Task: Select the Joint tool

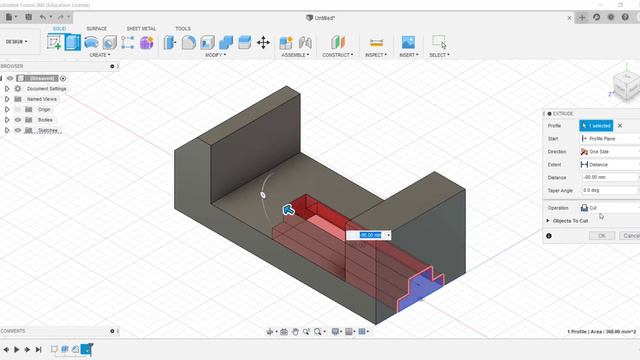Action: click(305, 42)
